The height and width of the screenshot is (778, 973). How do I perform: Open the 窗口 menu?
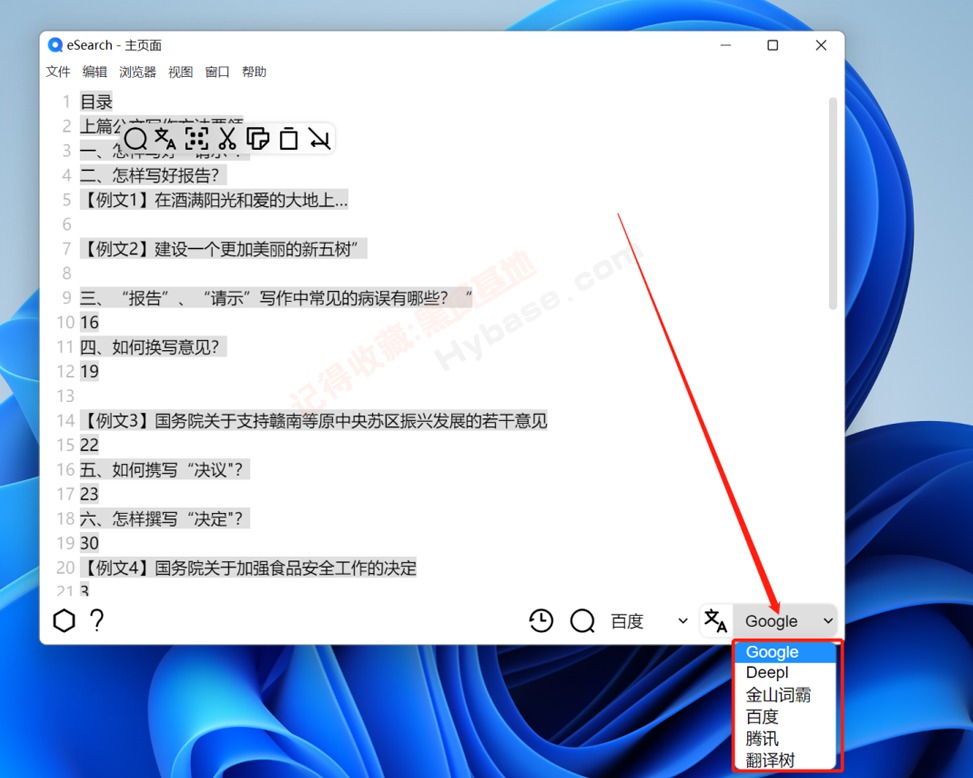217,72
